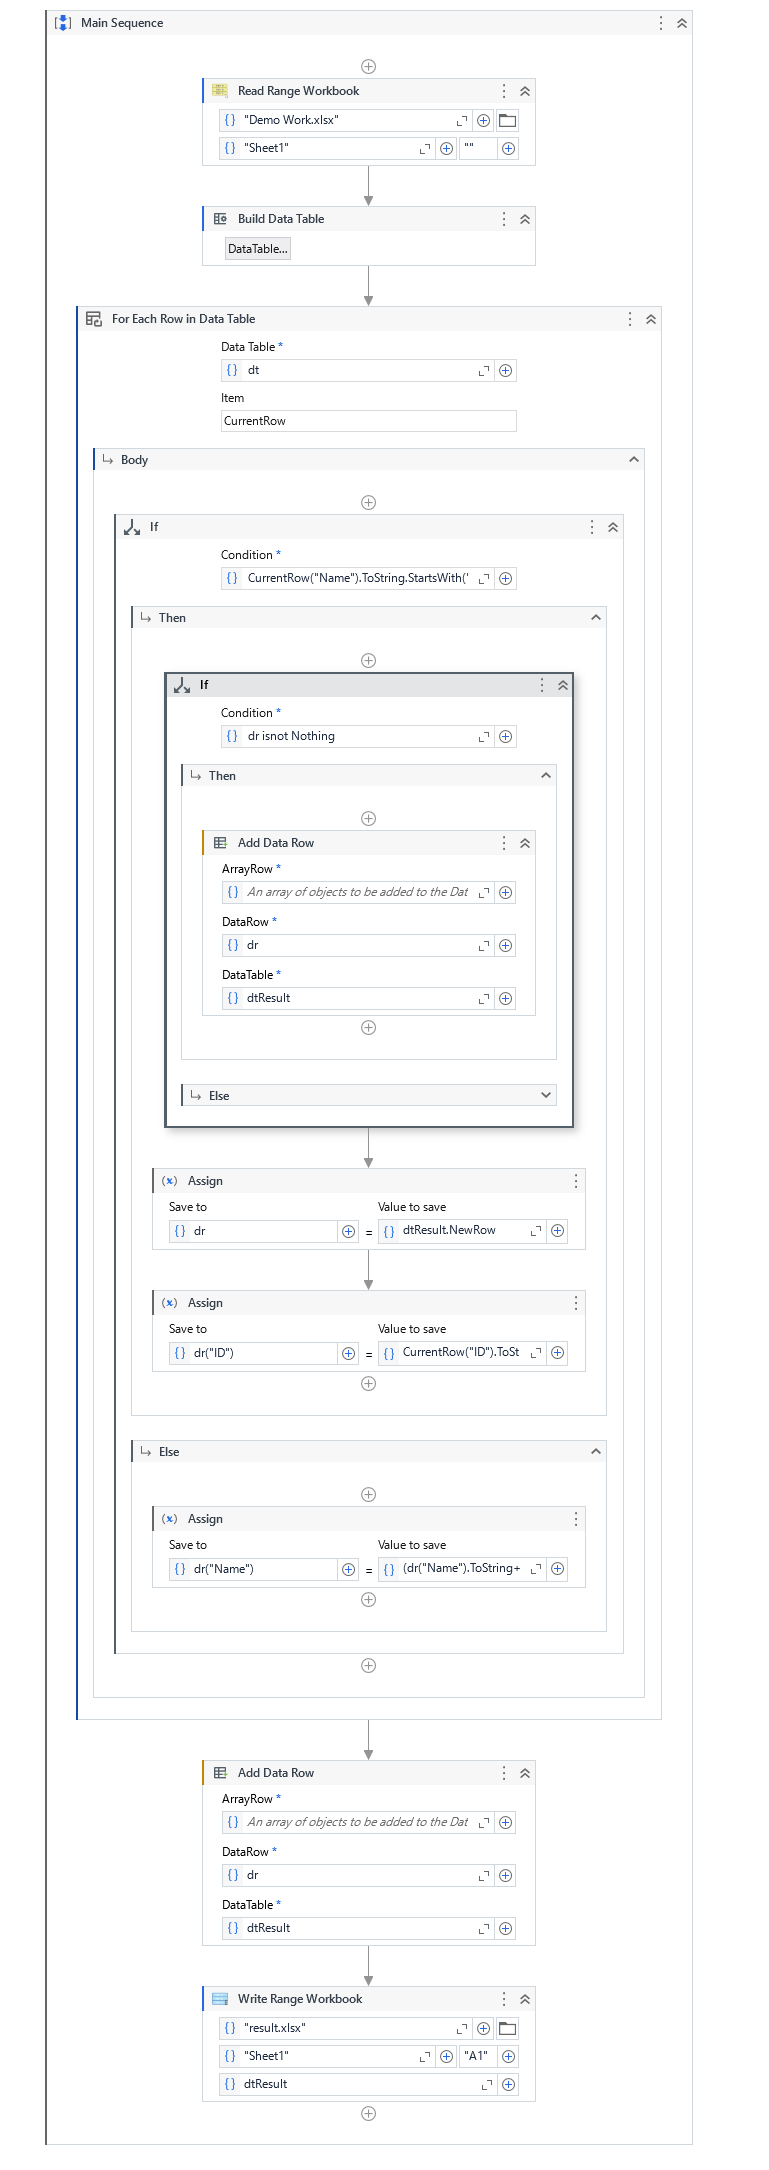
Task: Expand the editor for the dtResult.NewRow value
Action: coord(536,1231)
